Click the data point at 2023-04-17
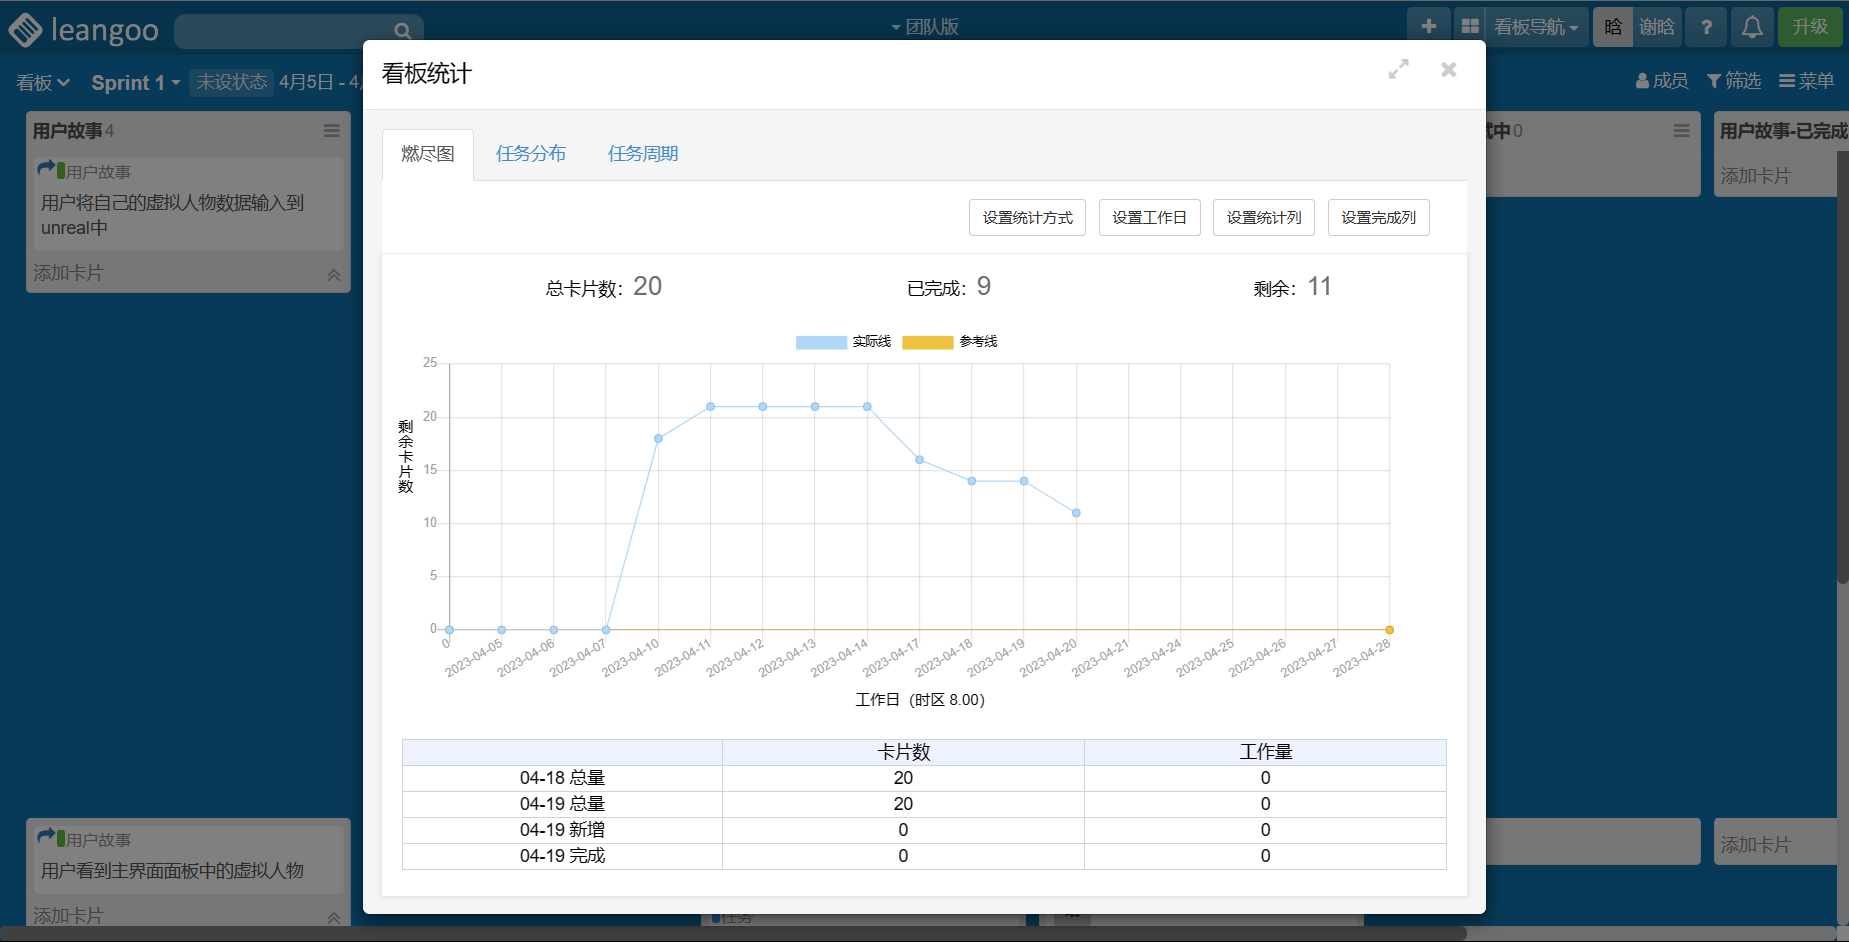The height and width of the screenshot is (942, 1849). click(x=919, y=460)
